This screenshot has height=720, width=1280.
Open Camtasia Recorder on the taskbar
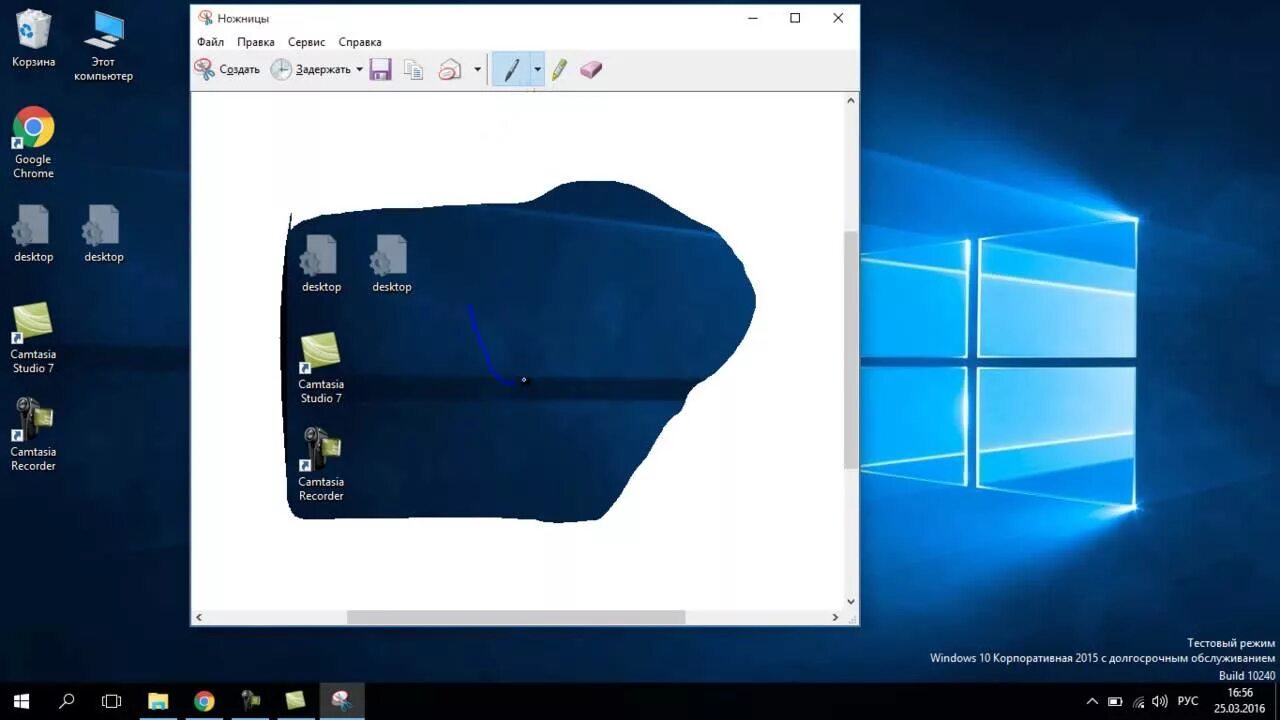tap(250, 701)
